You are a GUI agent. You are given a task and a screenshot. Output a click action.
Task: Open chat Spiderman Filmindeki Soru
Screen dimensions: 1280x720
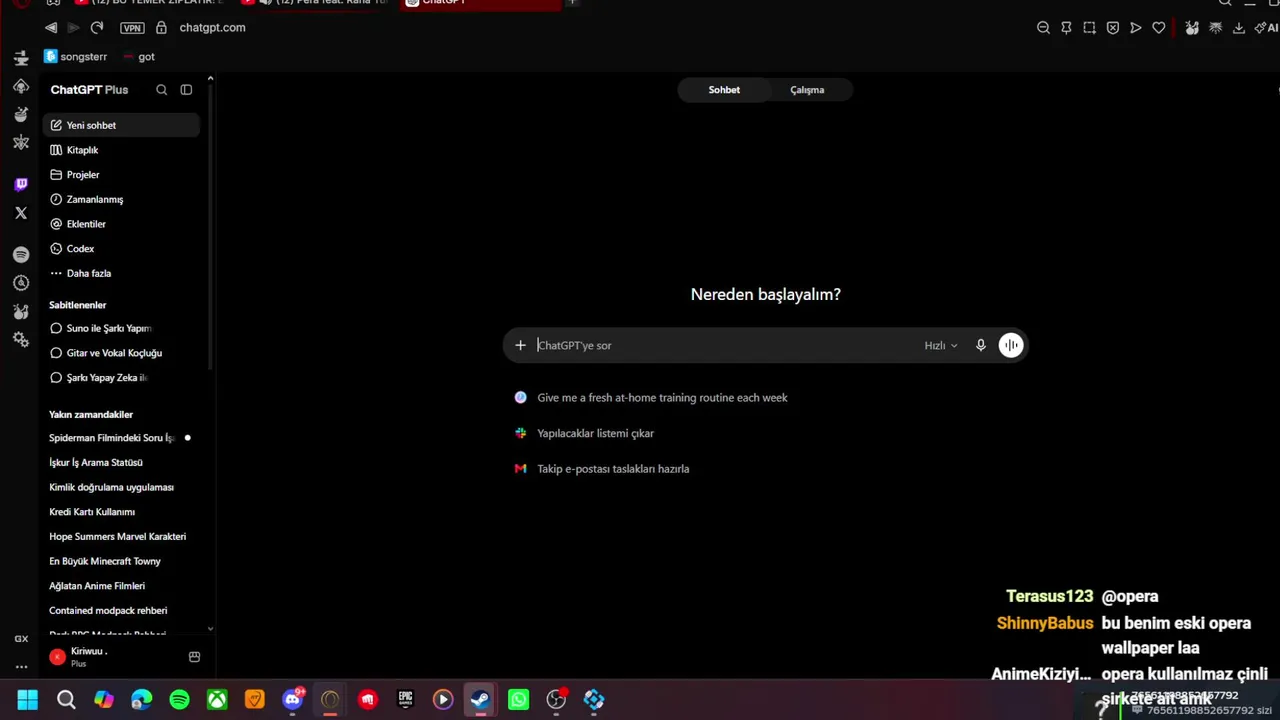(122, 438)
